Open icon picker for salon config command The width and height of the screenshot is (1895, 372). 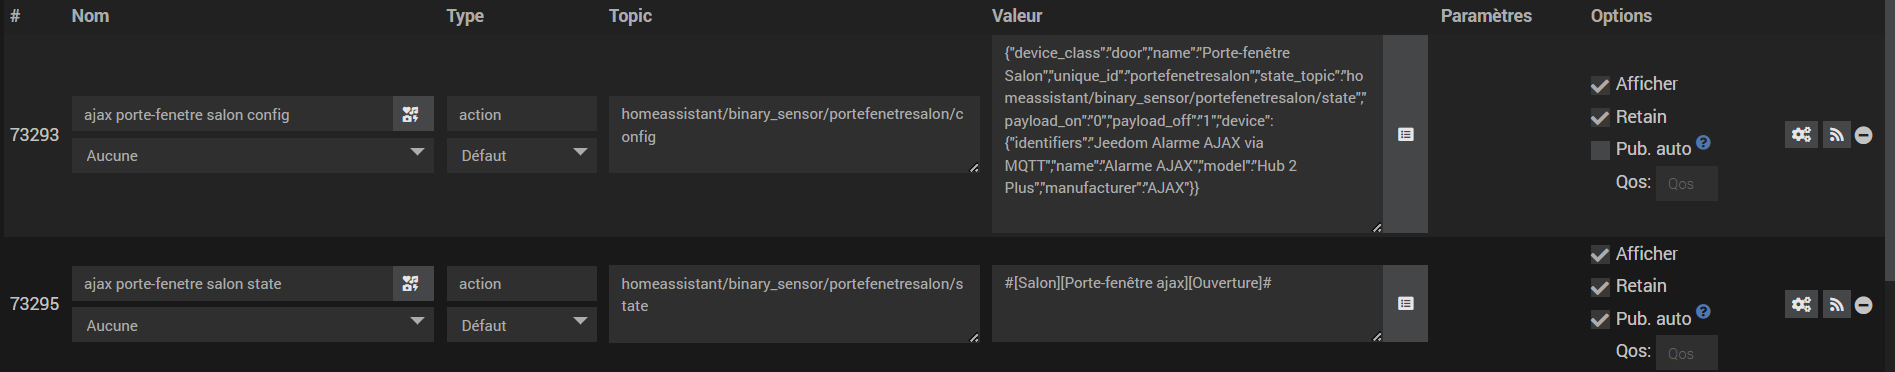[411, 114]
